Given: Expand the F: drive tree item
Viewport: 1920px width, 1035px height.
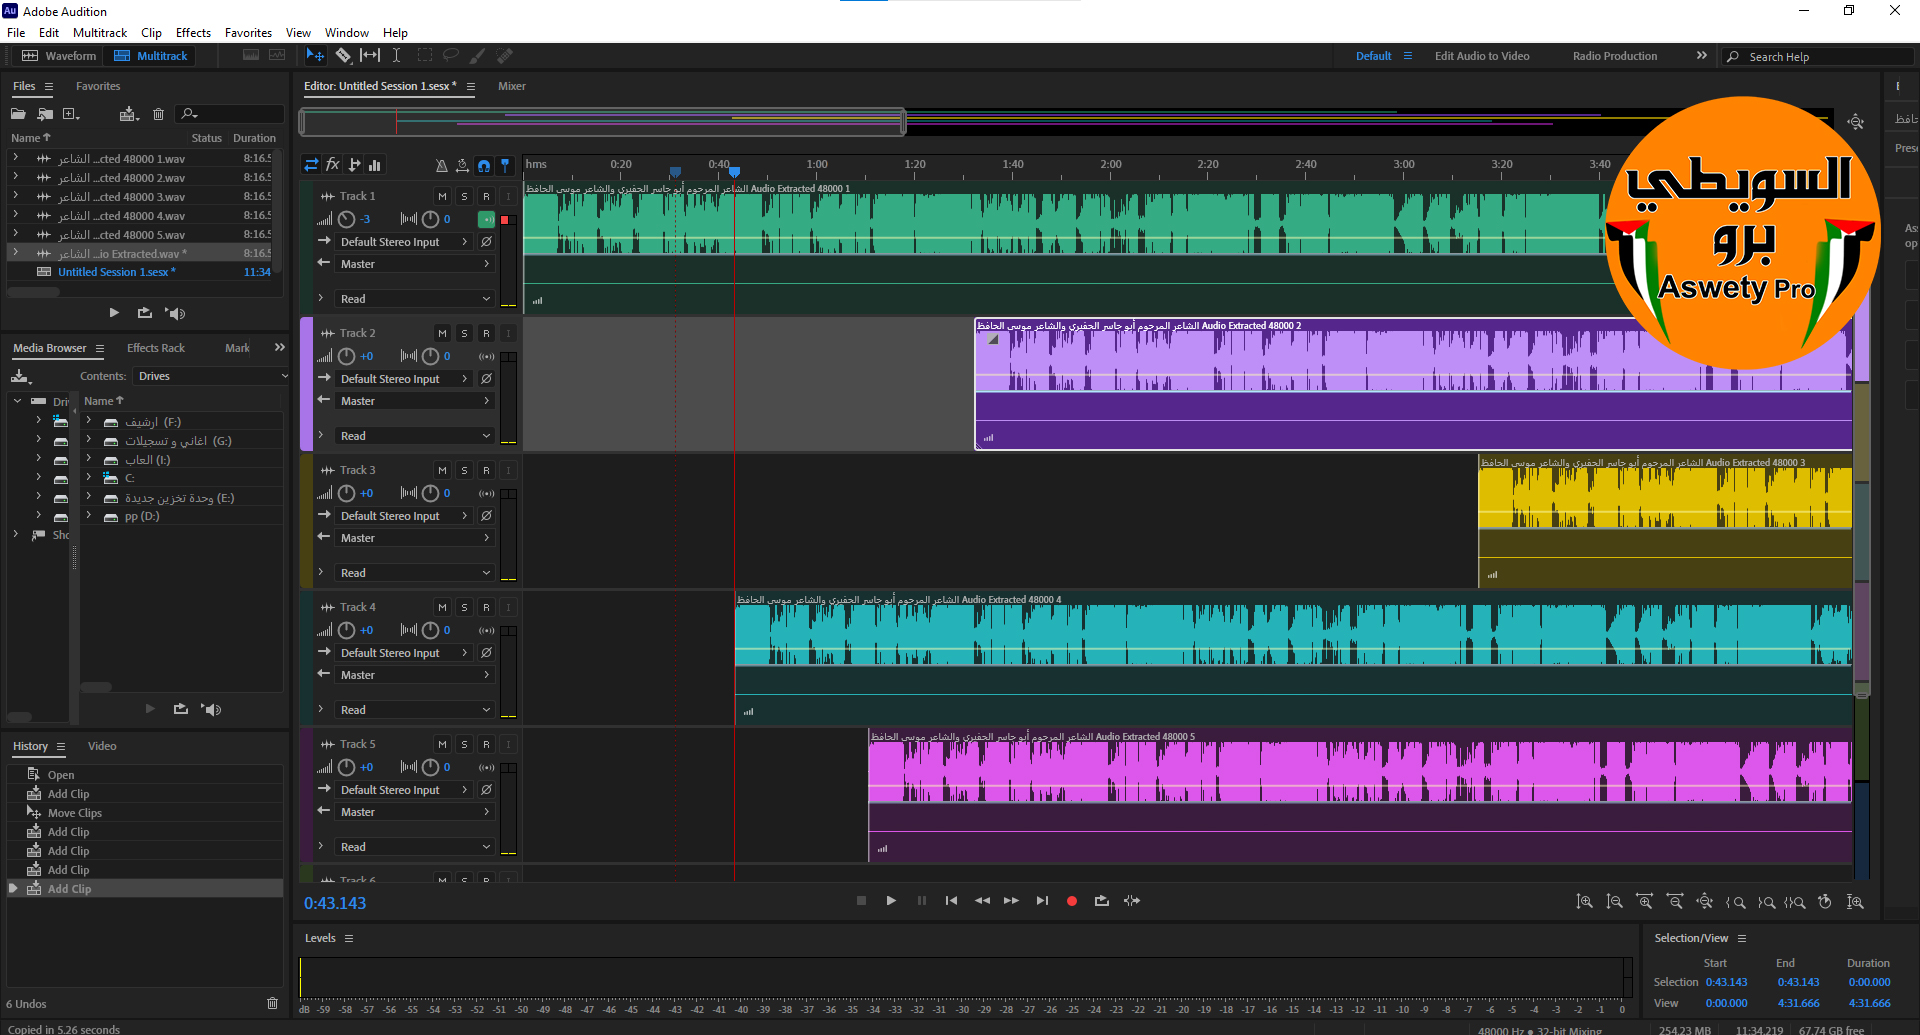Looking at the screenshot, I should 89,421.
